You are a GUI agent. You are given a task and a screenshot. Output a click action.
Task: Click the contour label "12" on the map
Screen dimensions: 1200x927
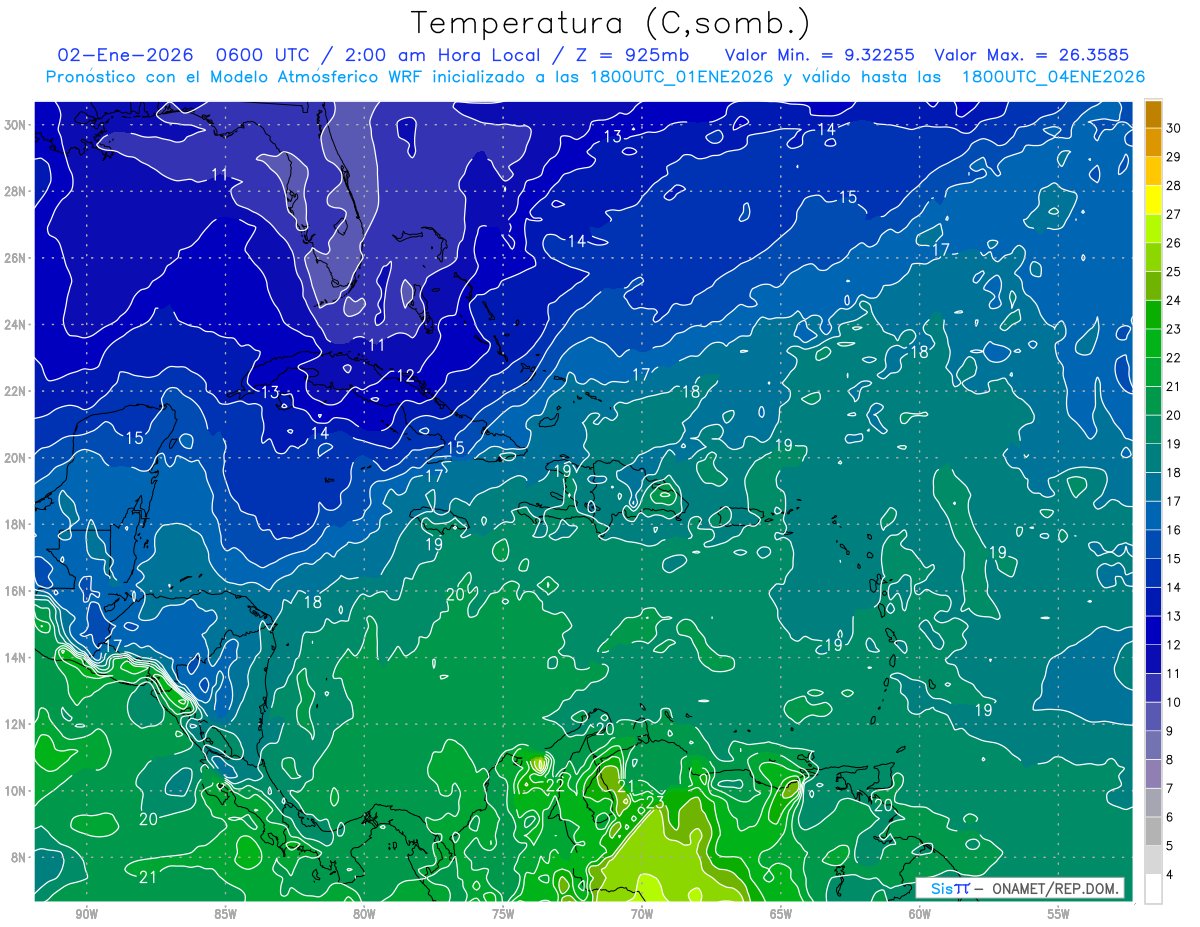(x=405, y=376)
